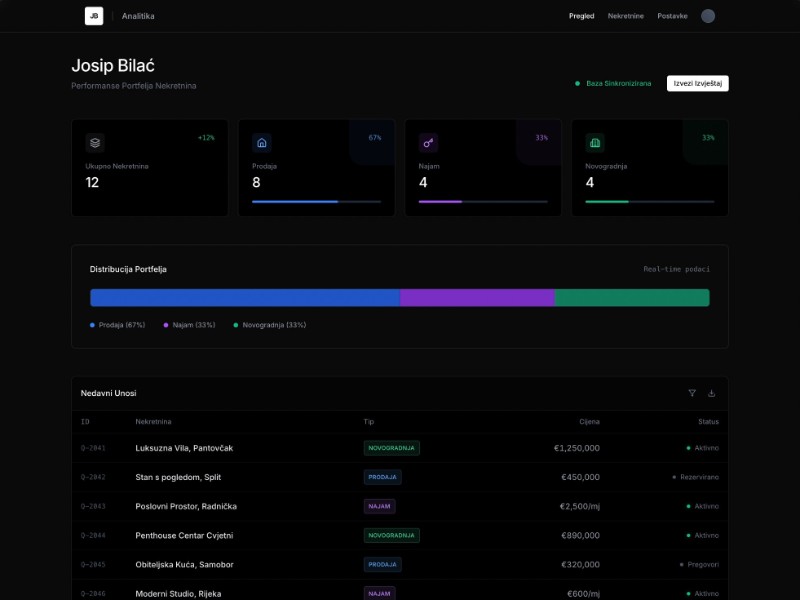Click the purple Najam segment of distribution bar
The image size is (800, 600).
coord(477,297)
